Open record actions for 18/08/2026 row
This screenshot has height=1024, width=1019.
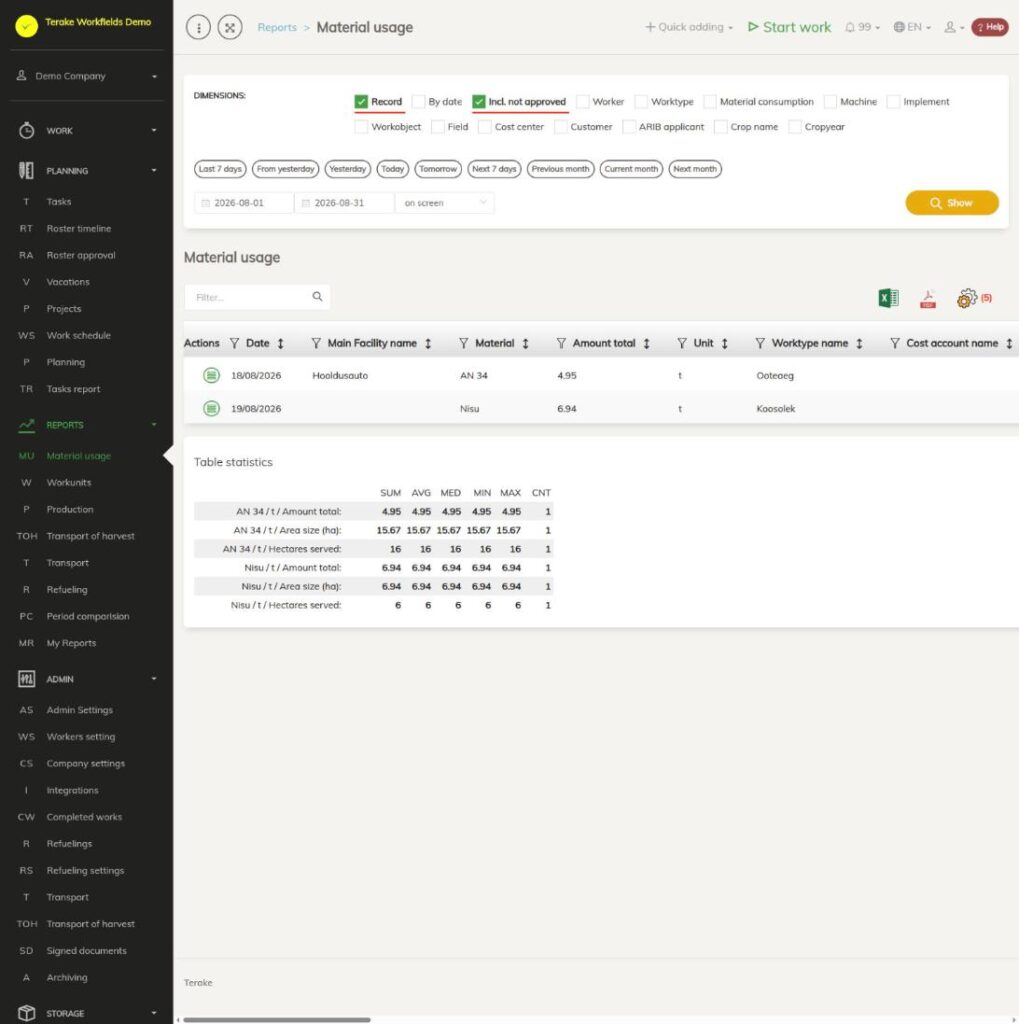point(211,376)
